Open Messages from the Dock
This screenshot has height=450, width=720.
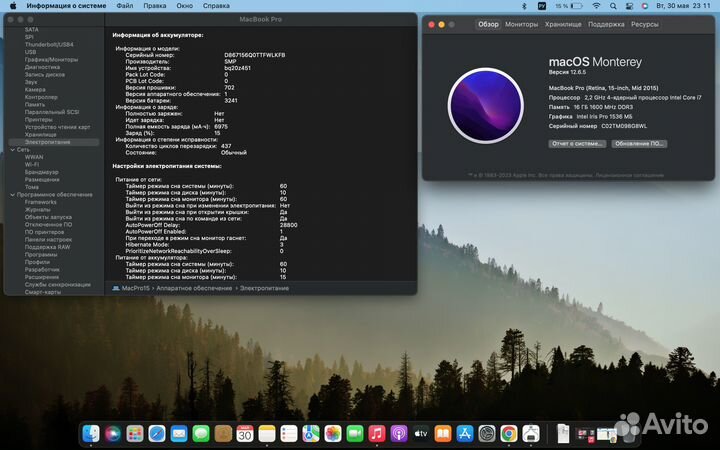click(201, 433)
